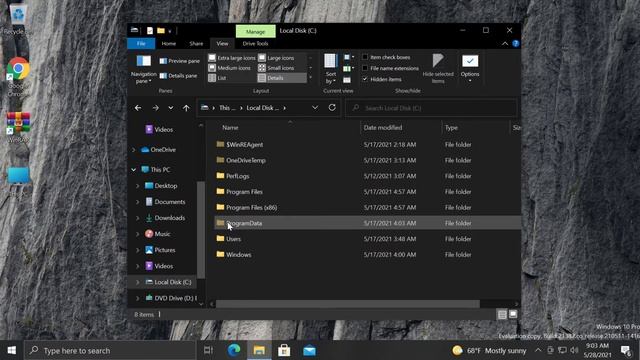Click the Search Local Disk (C:) box
This screenshot has width=640, height=360.
[431, 108]
